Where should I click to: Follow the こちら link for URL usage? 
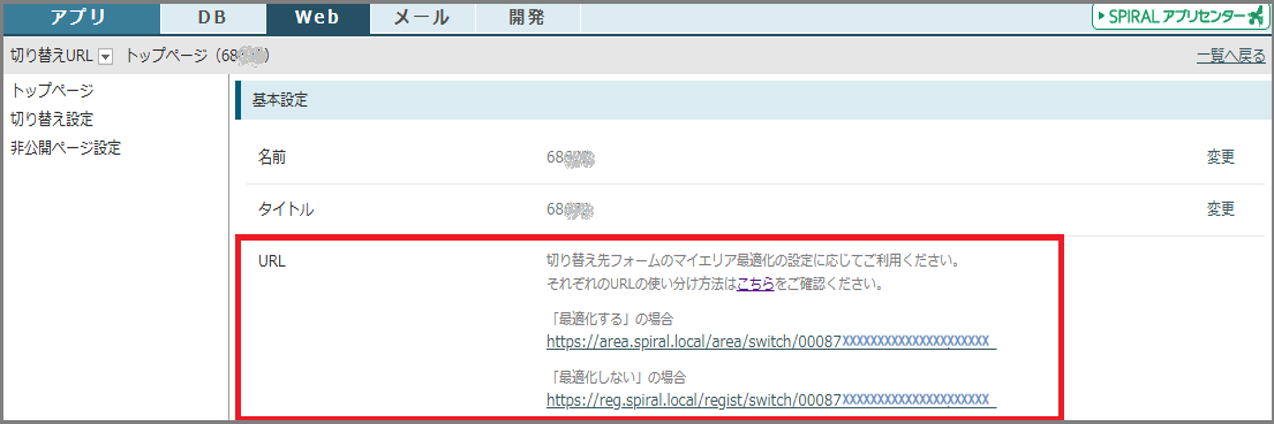click(755, 284)
